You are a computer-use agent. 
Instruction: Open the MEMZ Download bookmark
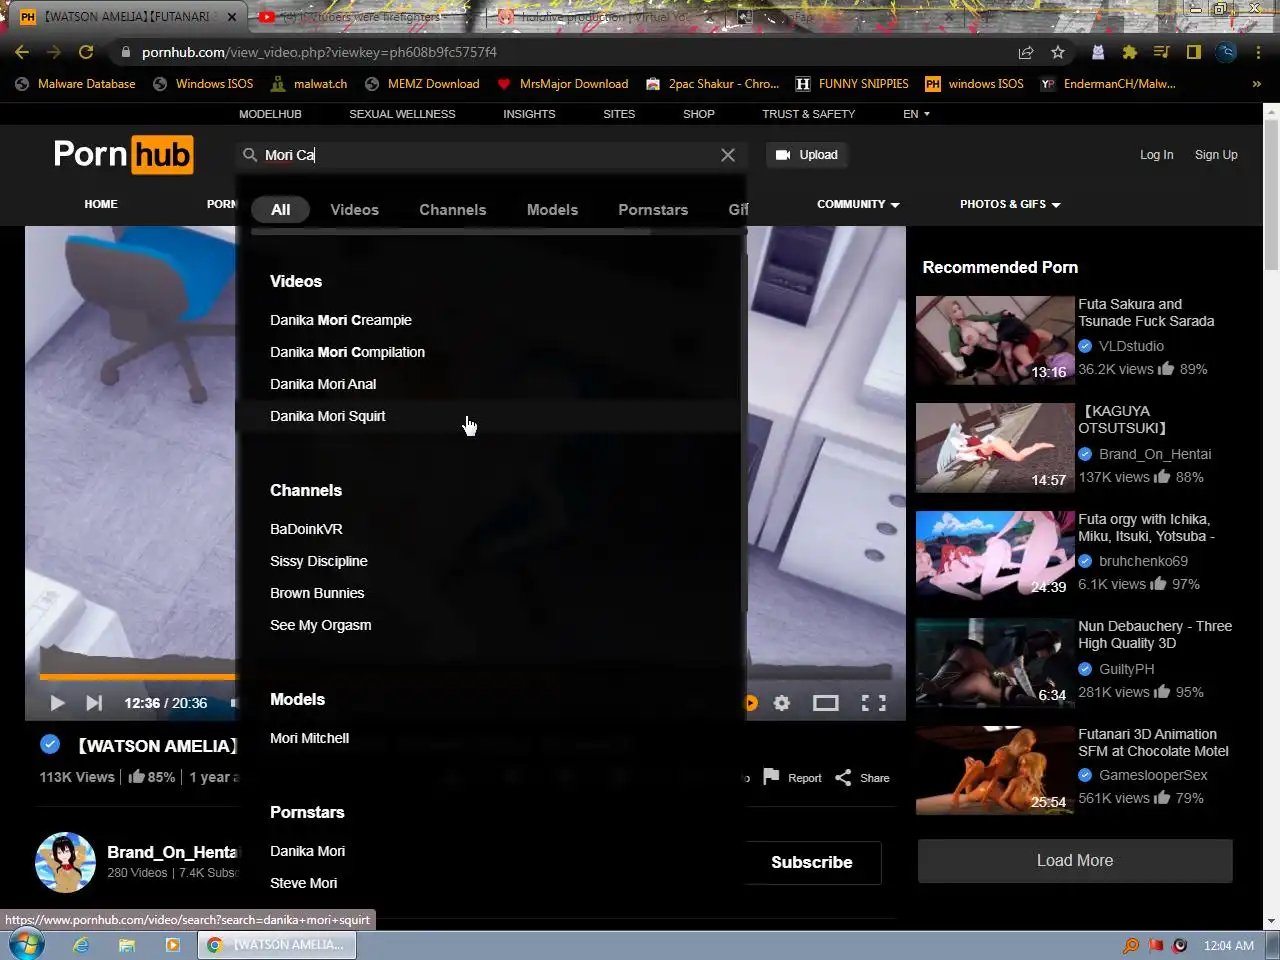pos(423,84)
